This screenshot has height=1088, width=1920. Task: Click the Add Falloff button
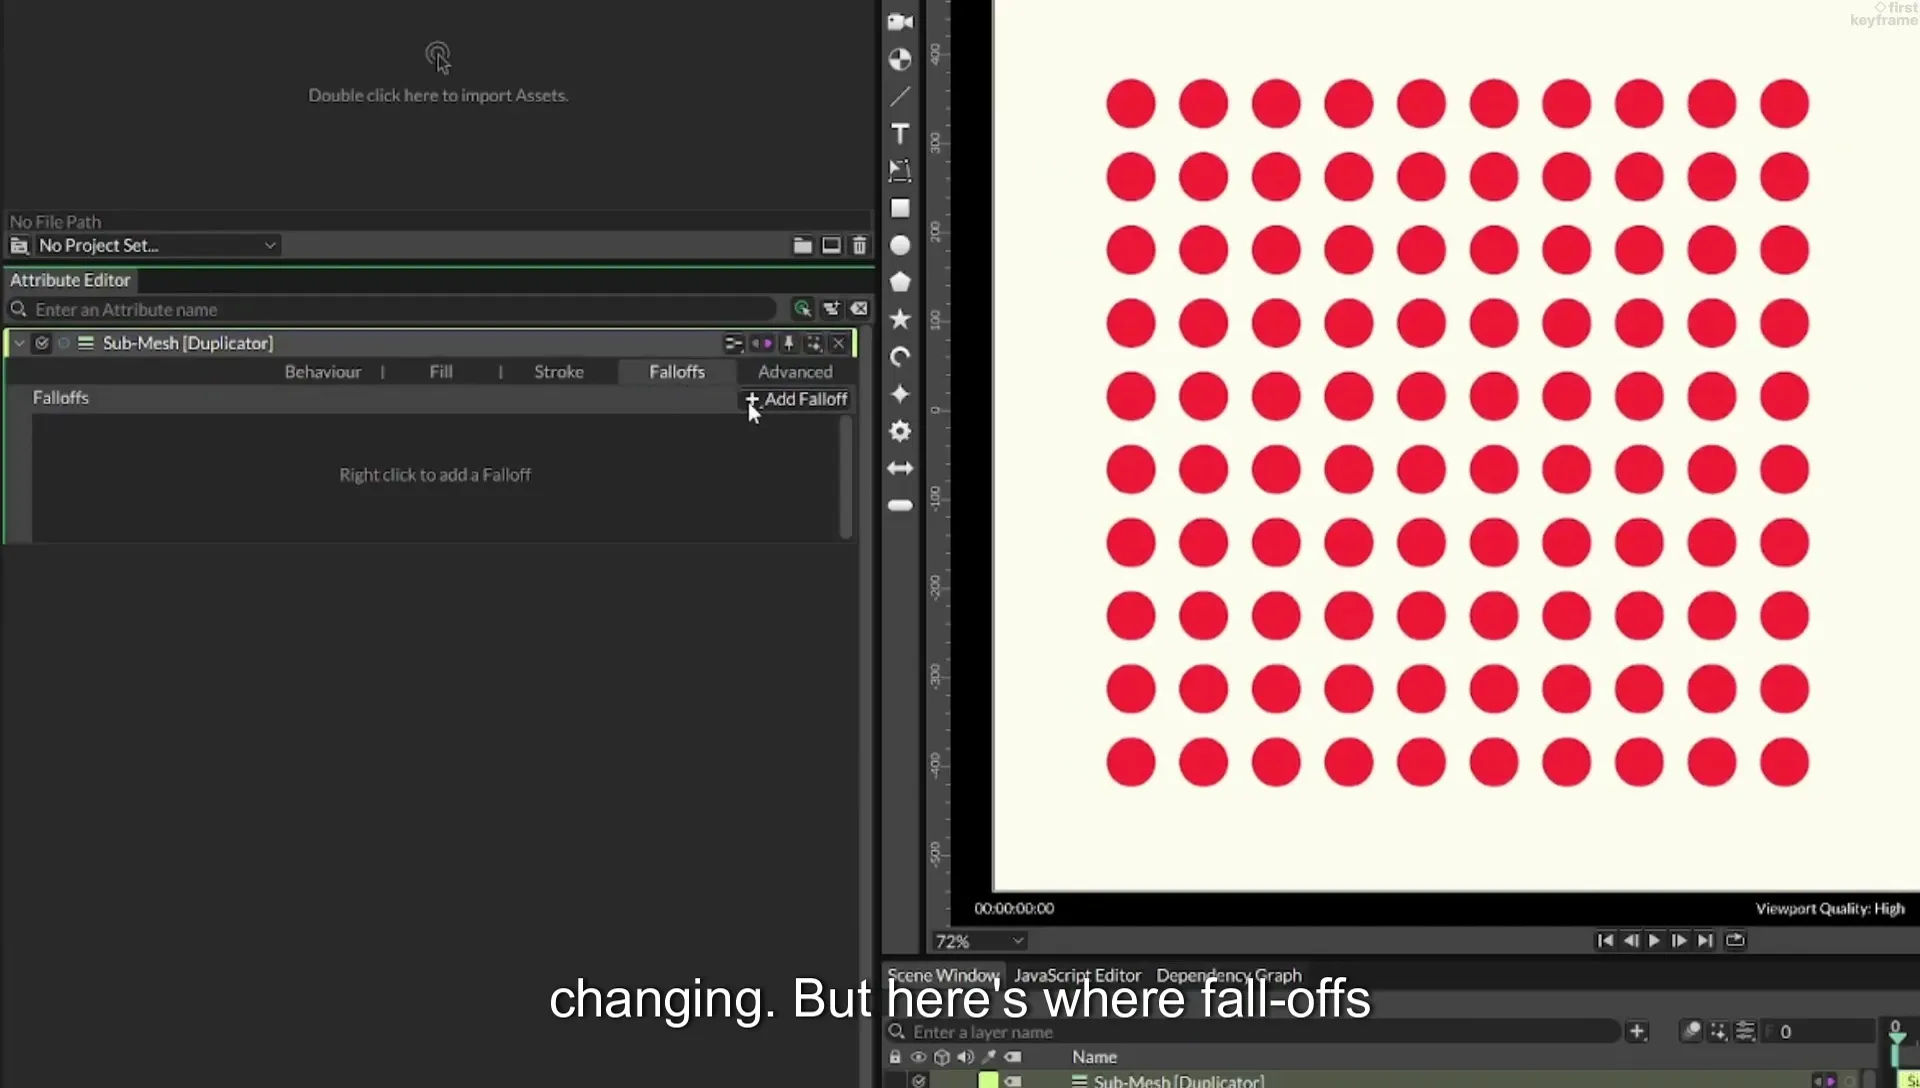click(x=797, y=399)
